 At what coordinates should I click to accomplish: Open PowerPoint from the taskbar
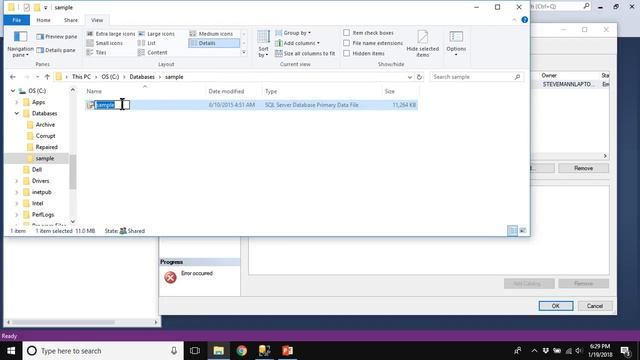click(287, 351)
